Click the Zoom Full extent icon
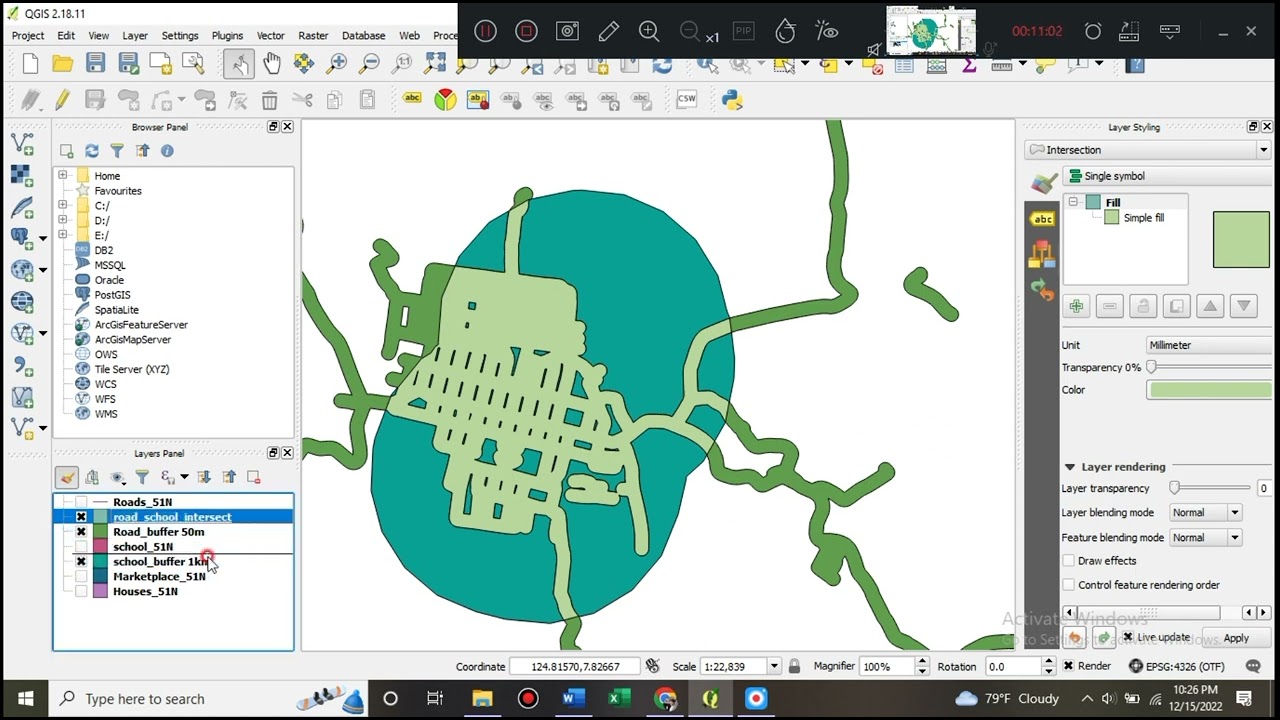The height and width of the screenshot is (720, 1280). (x=435, y=64)
